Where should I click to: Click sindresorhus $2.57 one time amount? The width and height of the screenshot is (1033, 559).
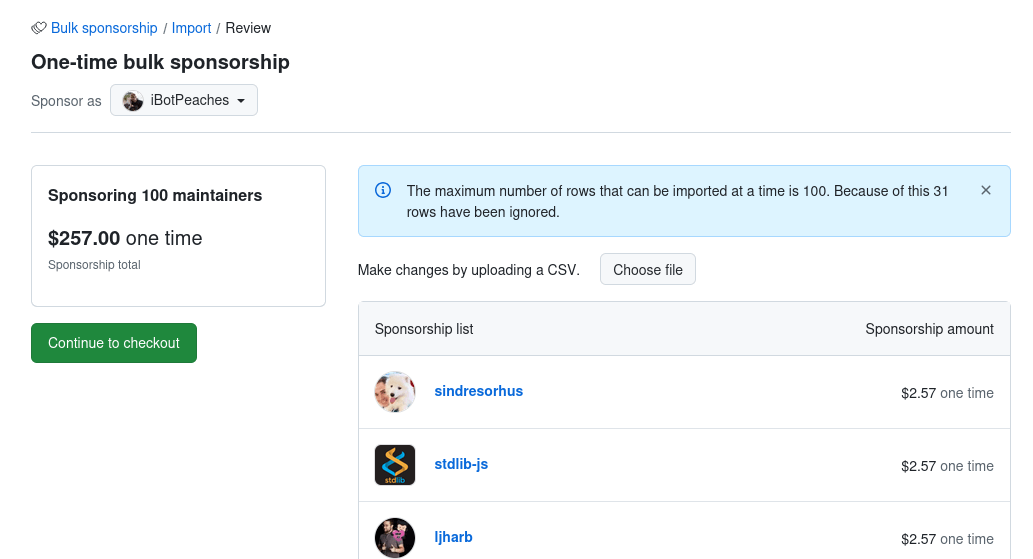click(947, 393)
